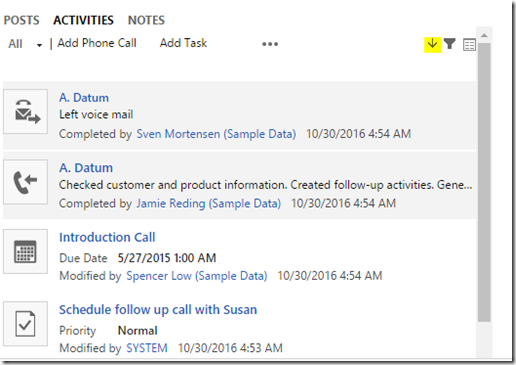
Task: Open the Introduction Call activity link
Action: (107, 237)
